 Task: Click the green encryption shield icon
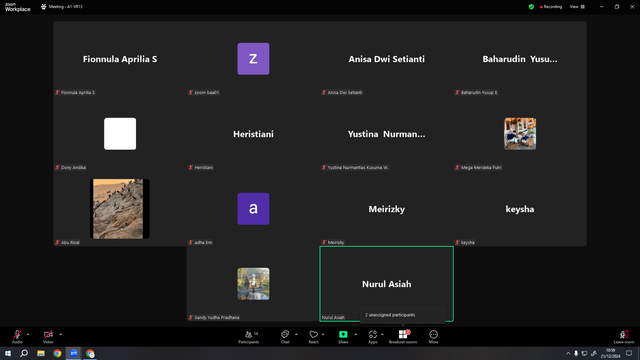coord(531,7)
